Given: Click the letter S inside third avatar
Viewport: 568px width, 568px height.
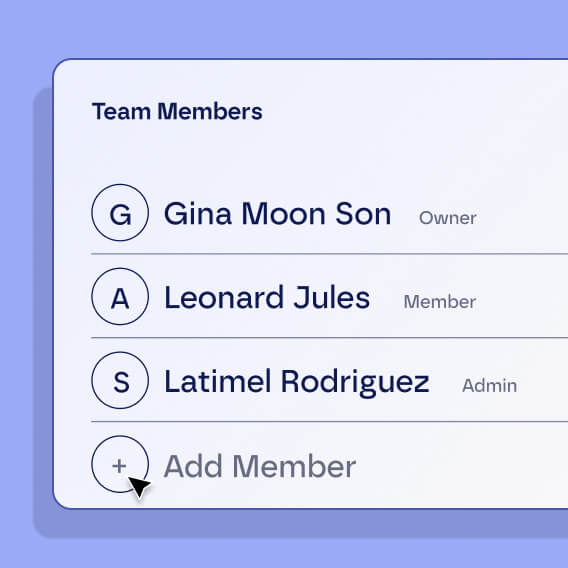Looking at the screenshot, I should pyautogui.click(x=121, y=383).
